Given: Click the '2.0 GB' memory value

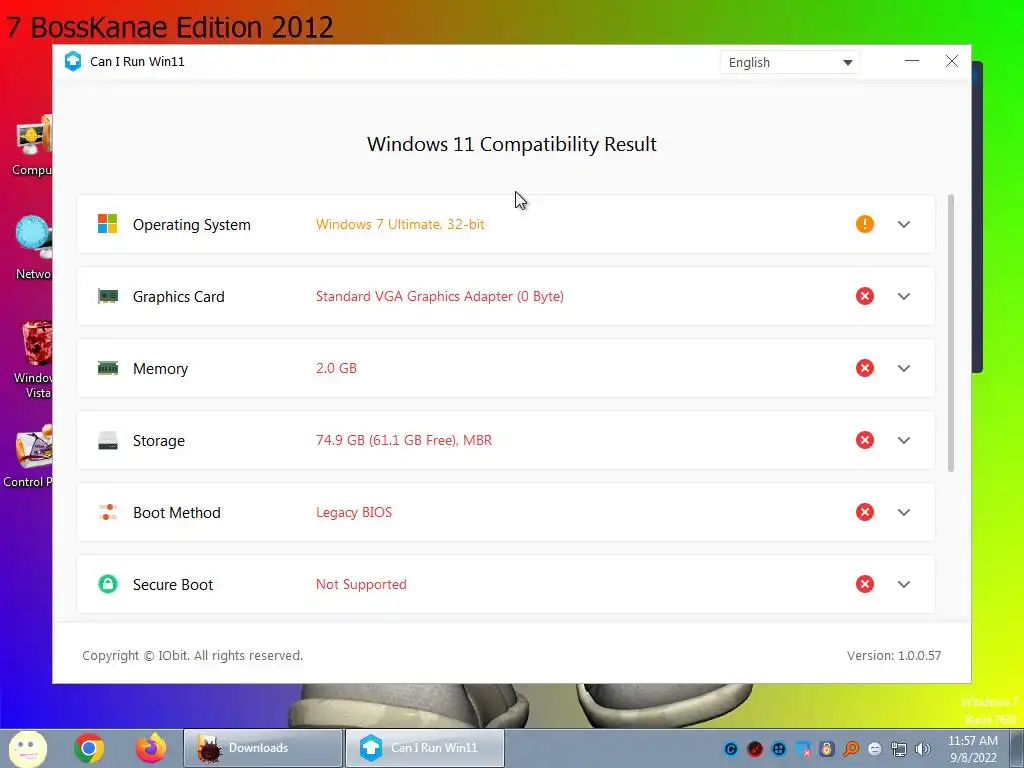Looking at the screenshot, I should (x=336, y=368).
